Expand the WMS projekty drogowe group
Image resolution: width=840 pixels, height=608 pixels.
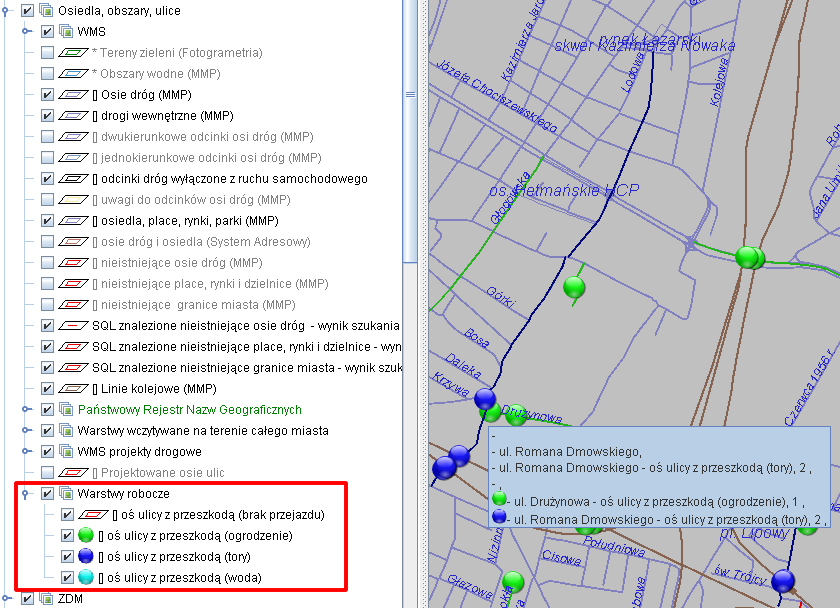point(27,452)
